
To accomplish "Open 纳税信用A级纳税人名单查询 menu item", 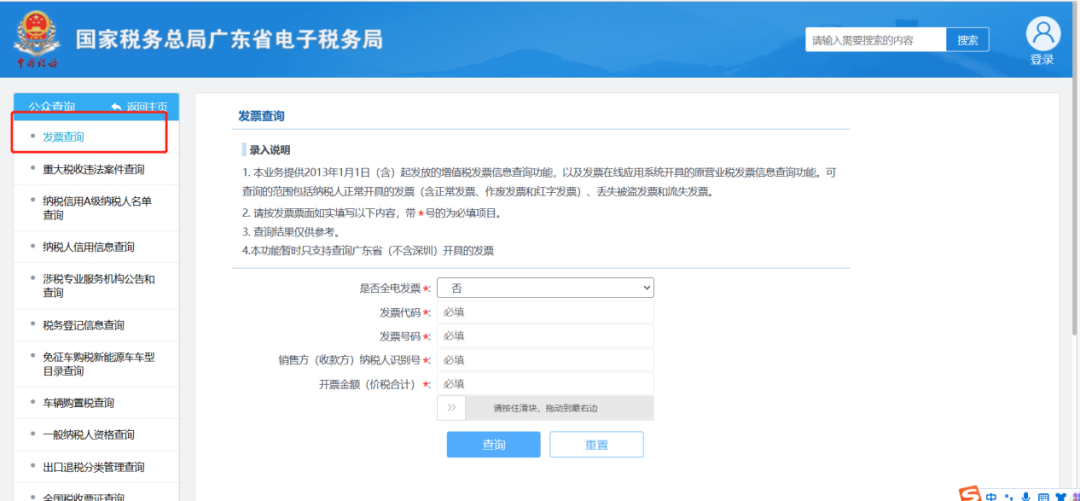I will [x=96, y=207].
